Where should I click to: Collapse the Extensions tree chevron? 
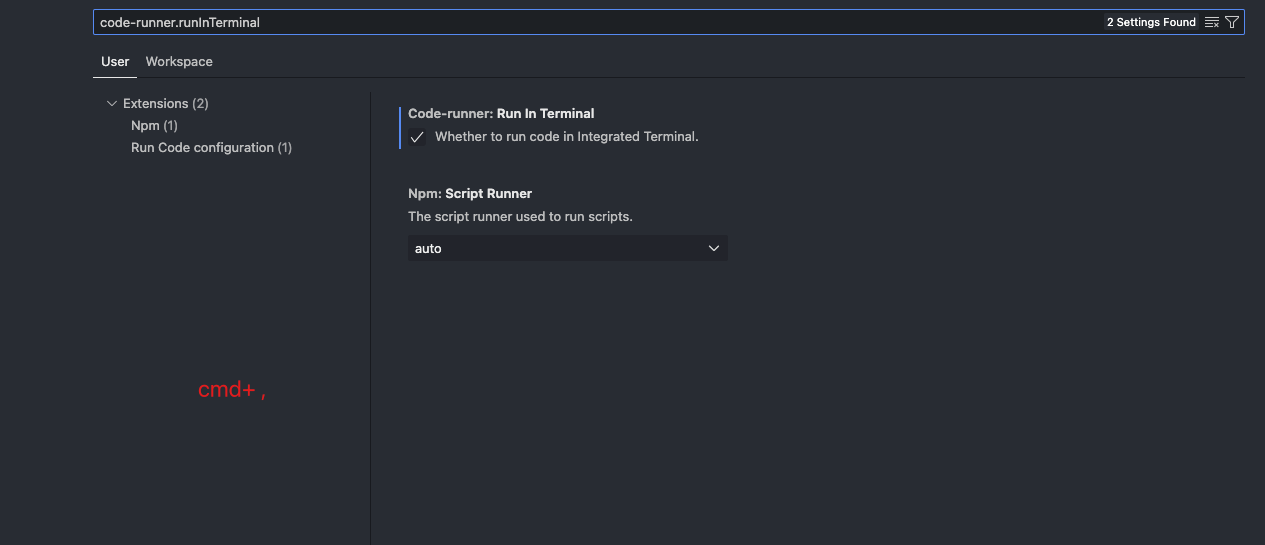[111, 104]
